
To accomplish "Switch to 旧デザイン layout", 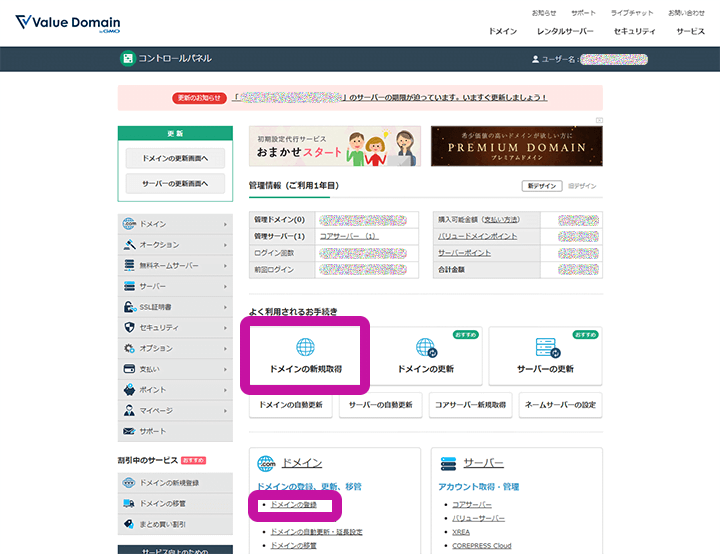I will click(582, 186).
